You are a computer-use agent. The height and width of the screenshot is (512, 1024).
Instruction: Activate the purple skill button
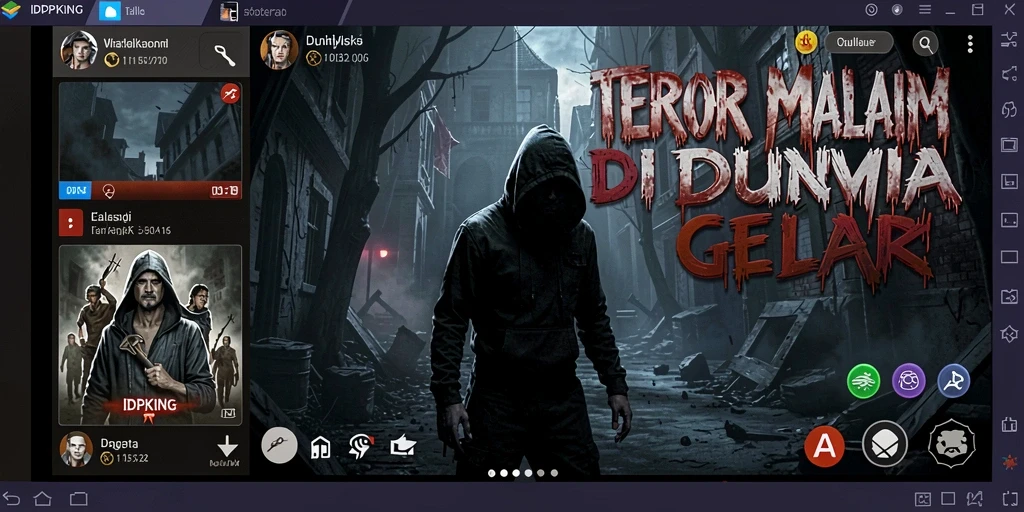pos(908,381)
